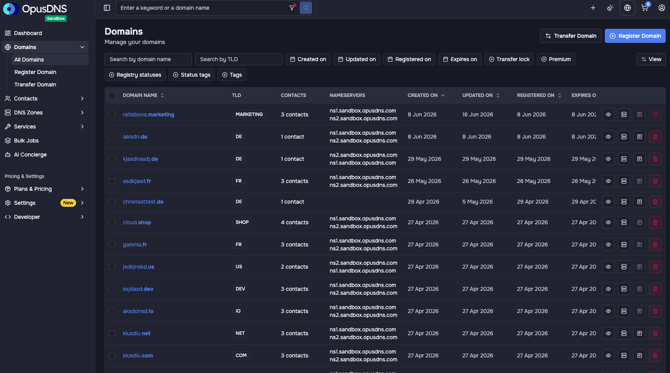Click the server icon for cloud.shop

point(624,222)
